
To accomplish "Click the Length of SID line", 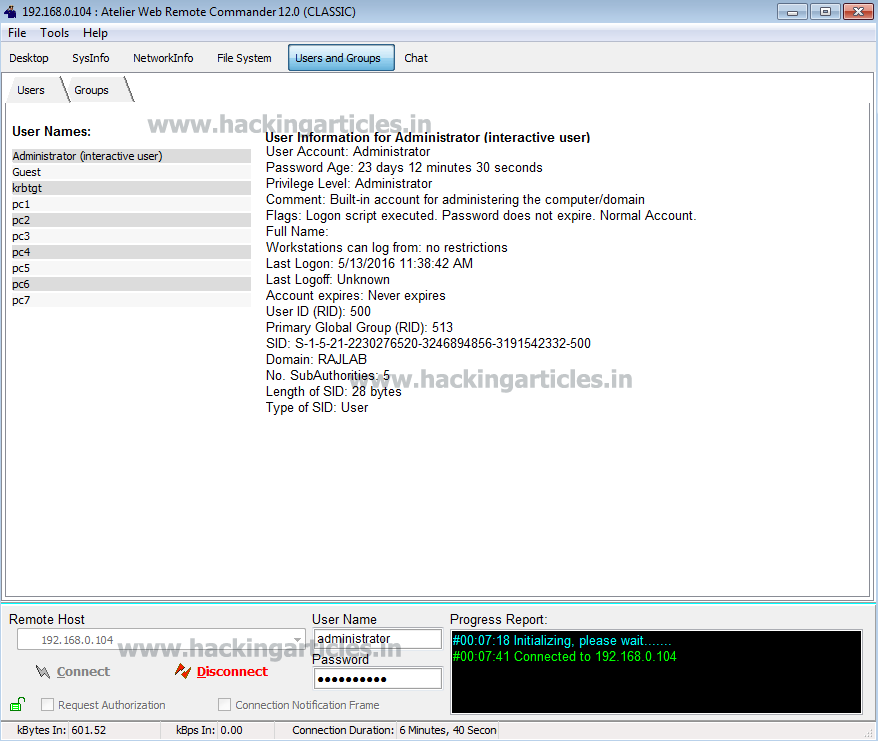I will 334,392.
